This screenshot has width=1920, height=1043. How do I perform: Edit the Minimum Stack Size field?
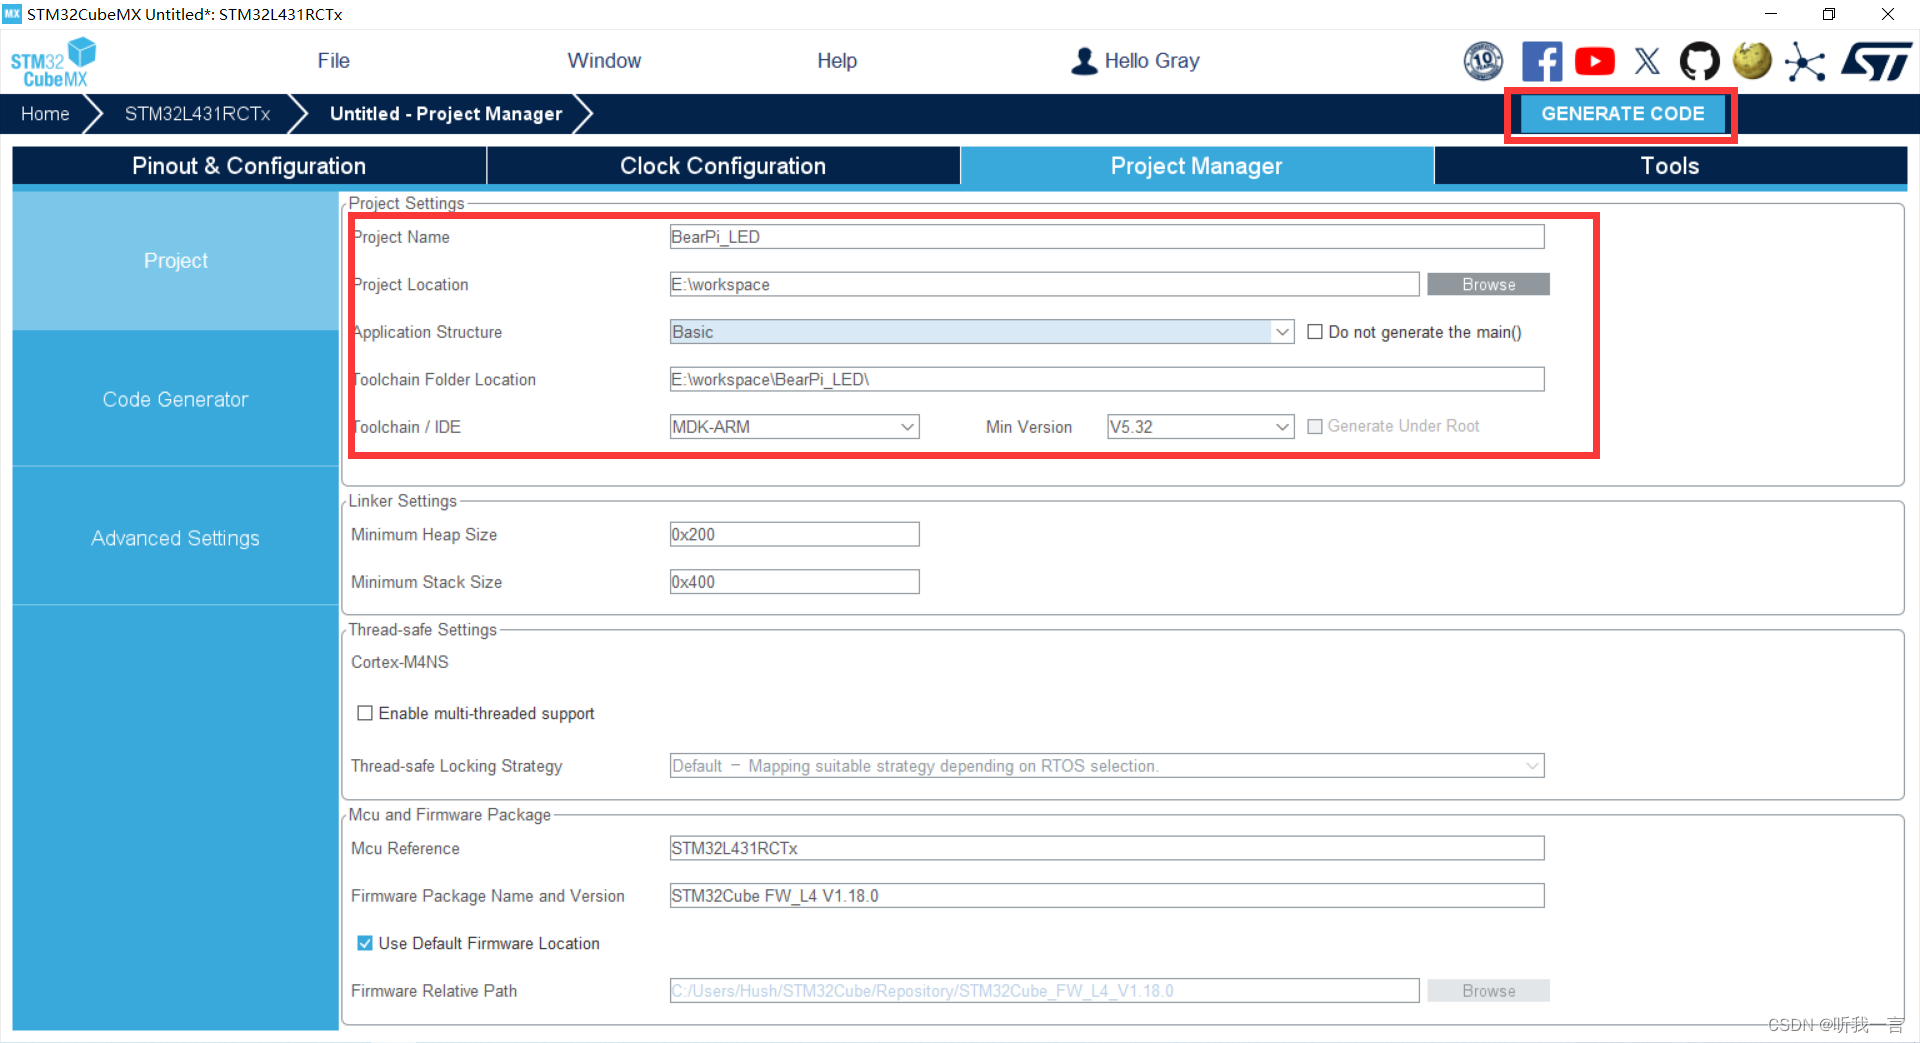click(794, 582)
